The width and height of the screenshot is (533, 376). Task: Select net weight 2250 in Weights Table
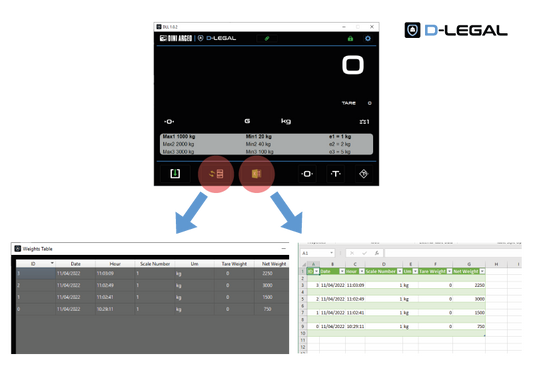click(x=268, y=273)
